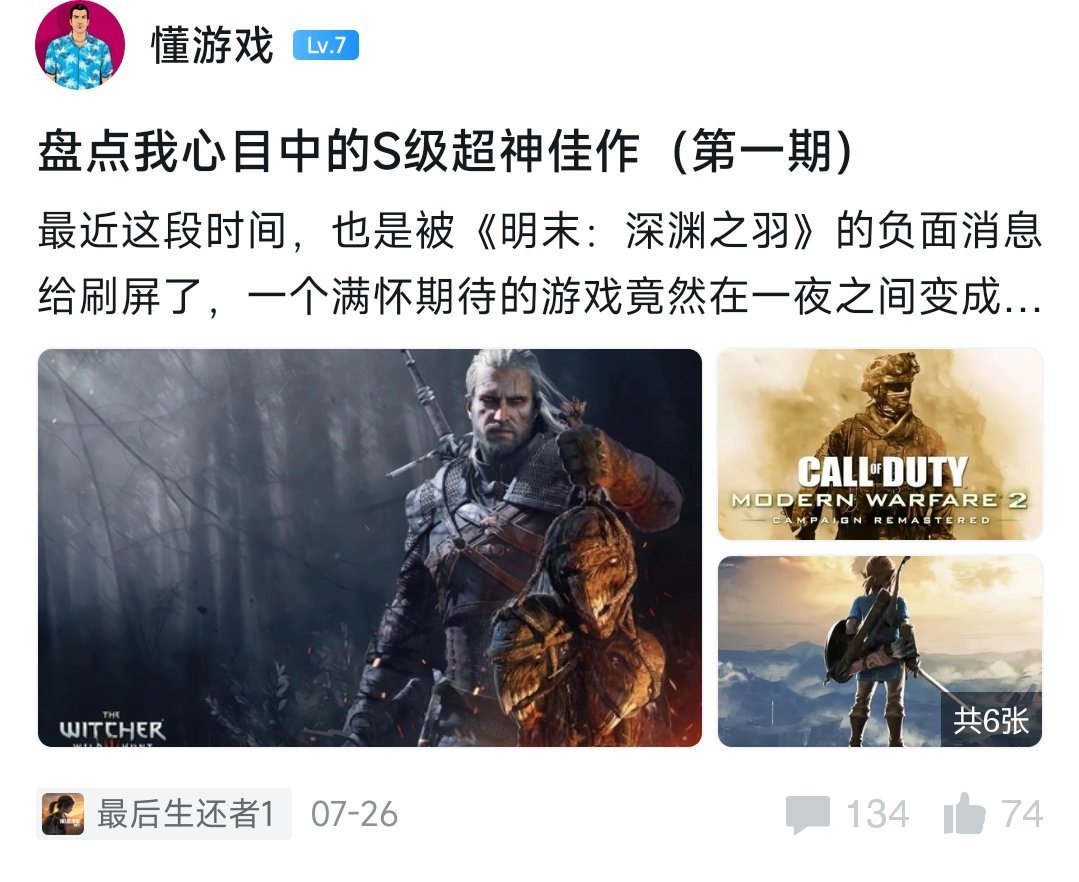This screenshot has width=1079, height=882.
Task: Tap the comment count 134
Action: pyautogui.click(x=877, y=814)
